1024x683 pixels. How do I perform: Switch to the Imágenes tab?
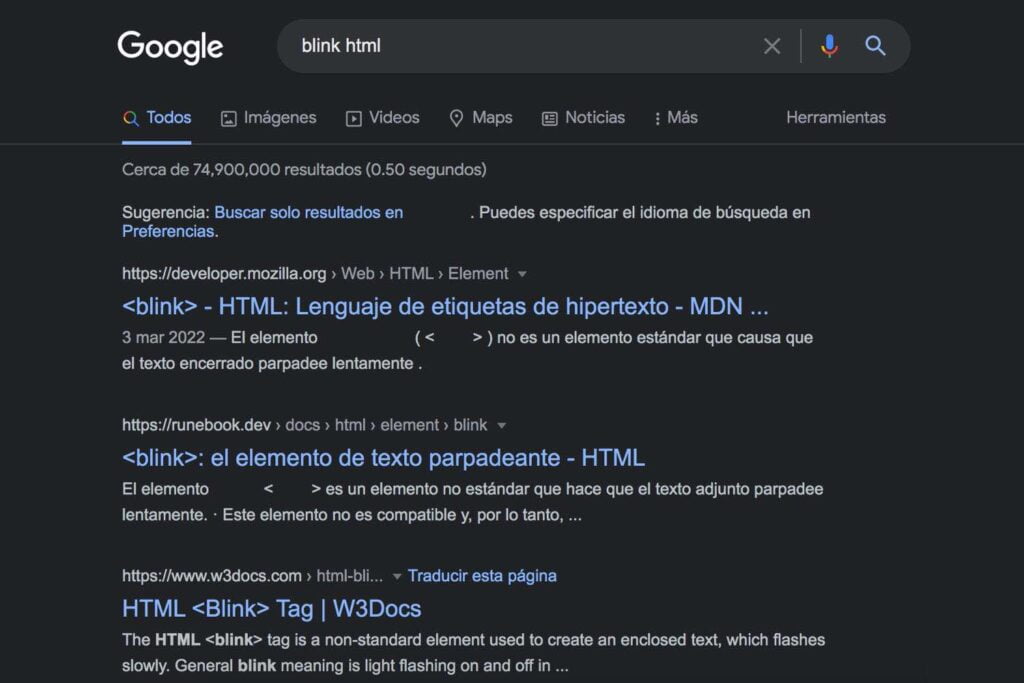[x=268, y=118]
